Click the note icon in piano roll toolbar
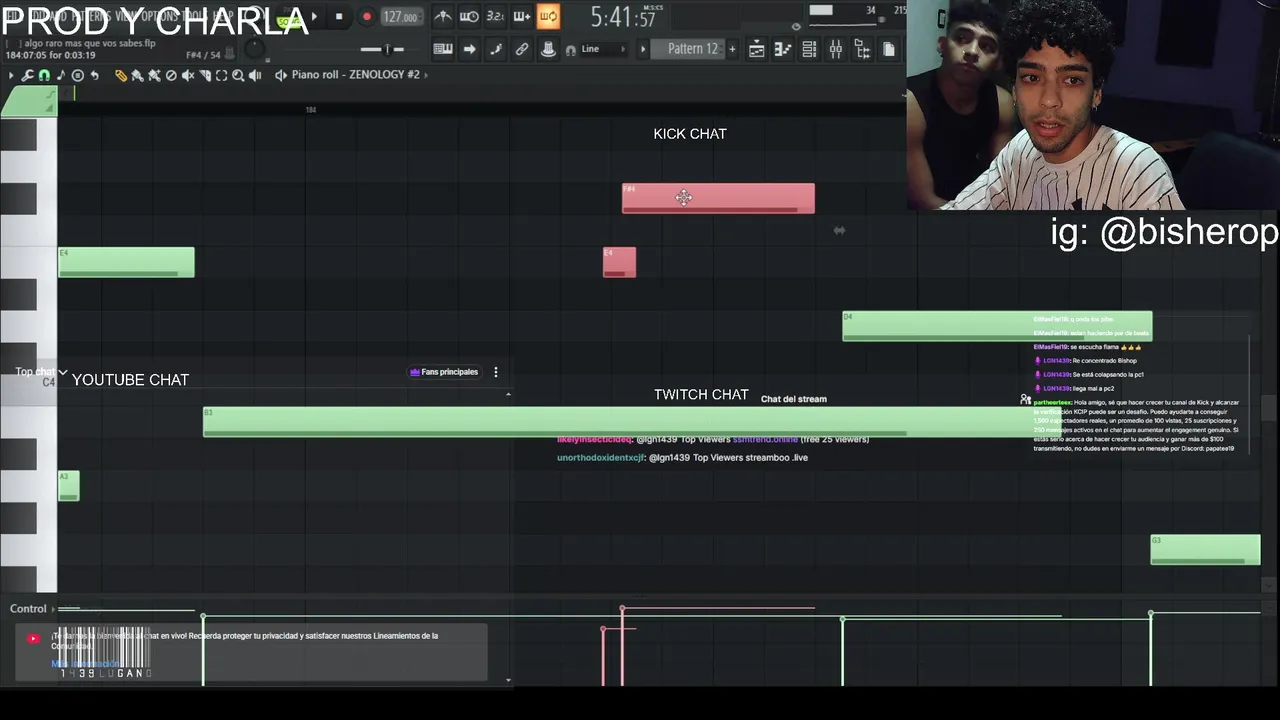1280x720 pixels. pyautogui.click(x=61, y=75)
